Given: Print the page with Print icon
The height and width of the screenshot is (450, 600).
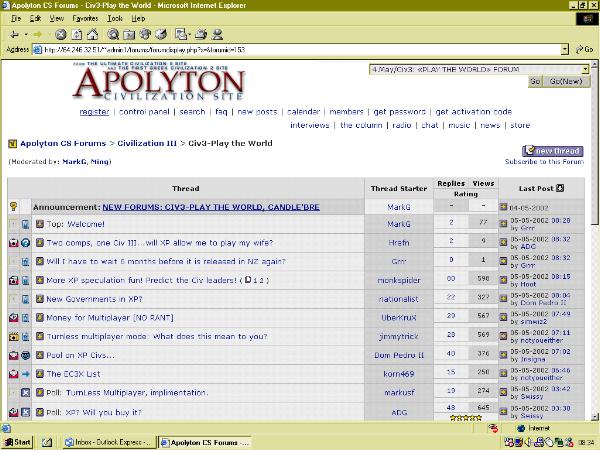Looking at the screenshot, I should [201, 35].
